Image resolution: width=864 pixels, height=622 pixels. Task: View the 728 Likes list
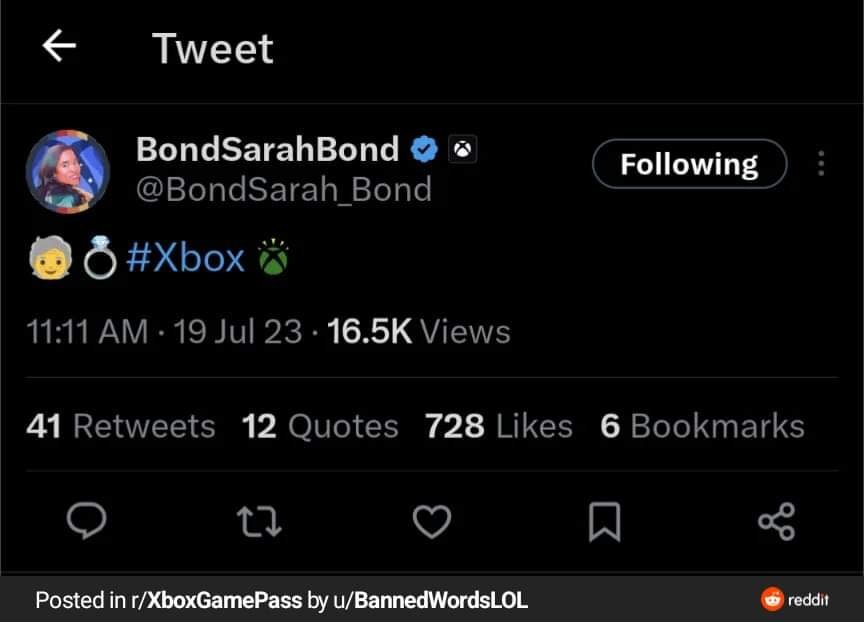coord(498,426)
